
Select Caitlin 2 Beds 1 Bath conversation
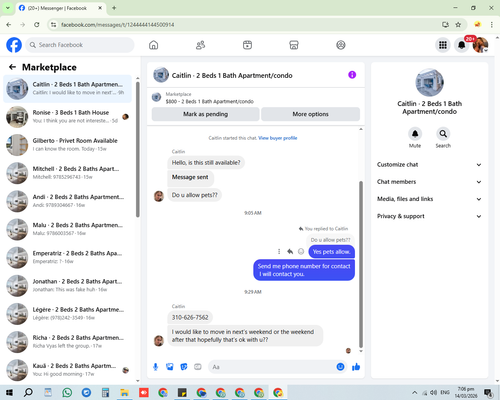tap(67, 89)
